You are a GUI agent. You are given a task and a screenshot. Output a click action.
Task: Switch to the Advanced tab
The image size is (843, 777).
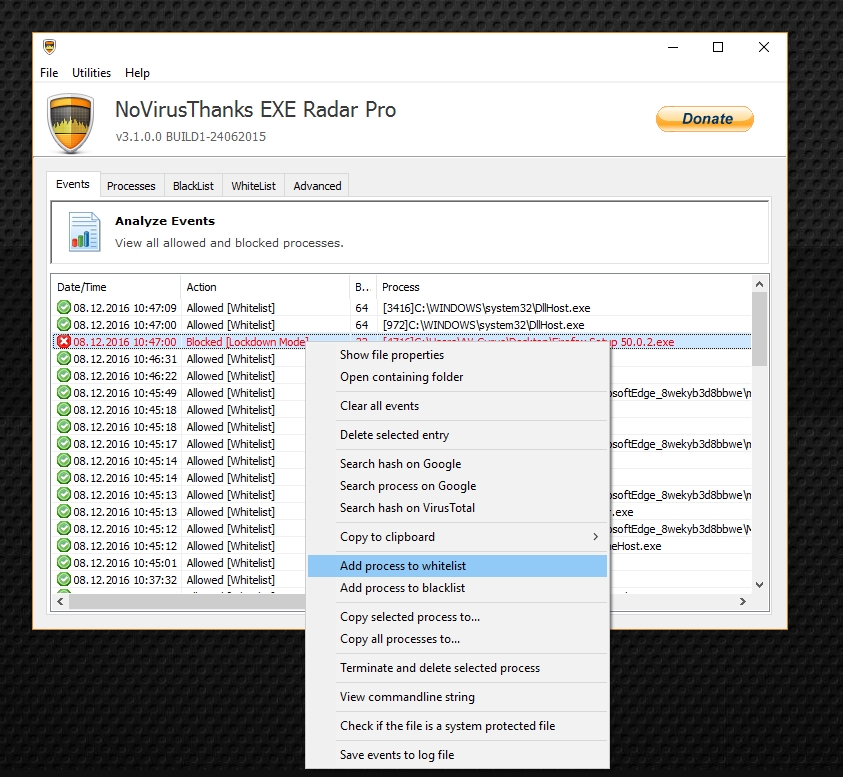pyautogui.click(x=317, y=186)
